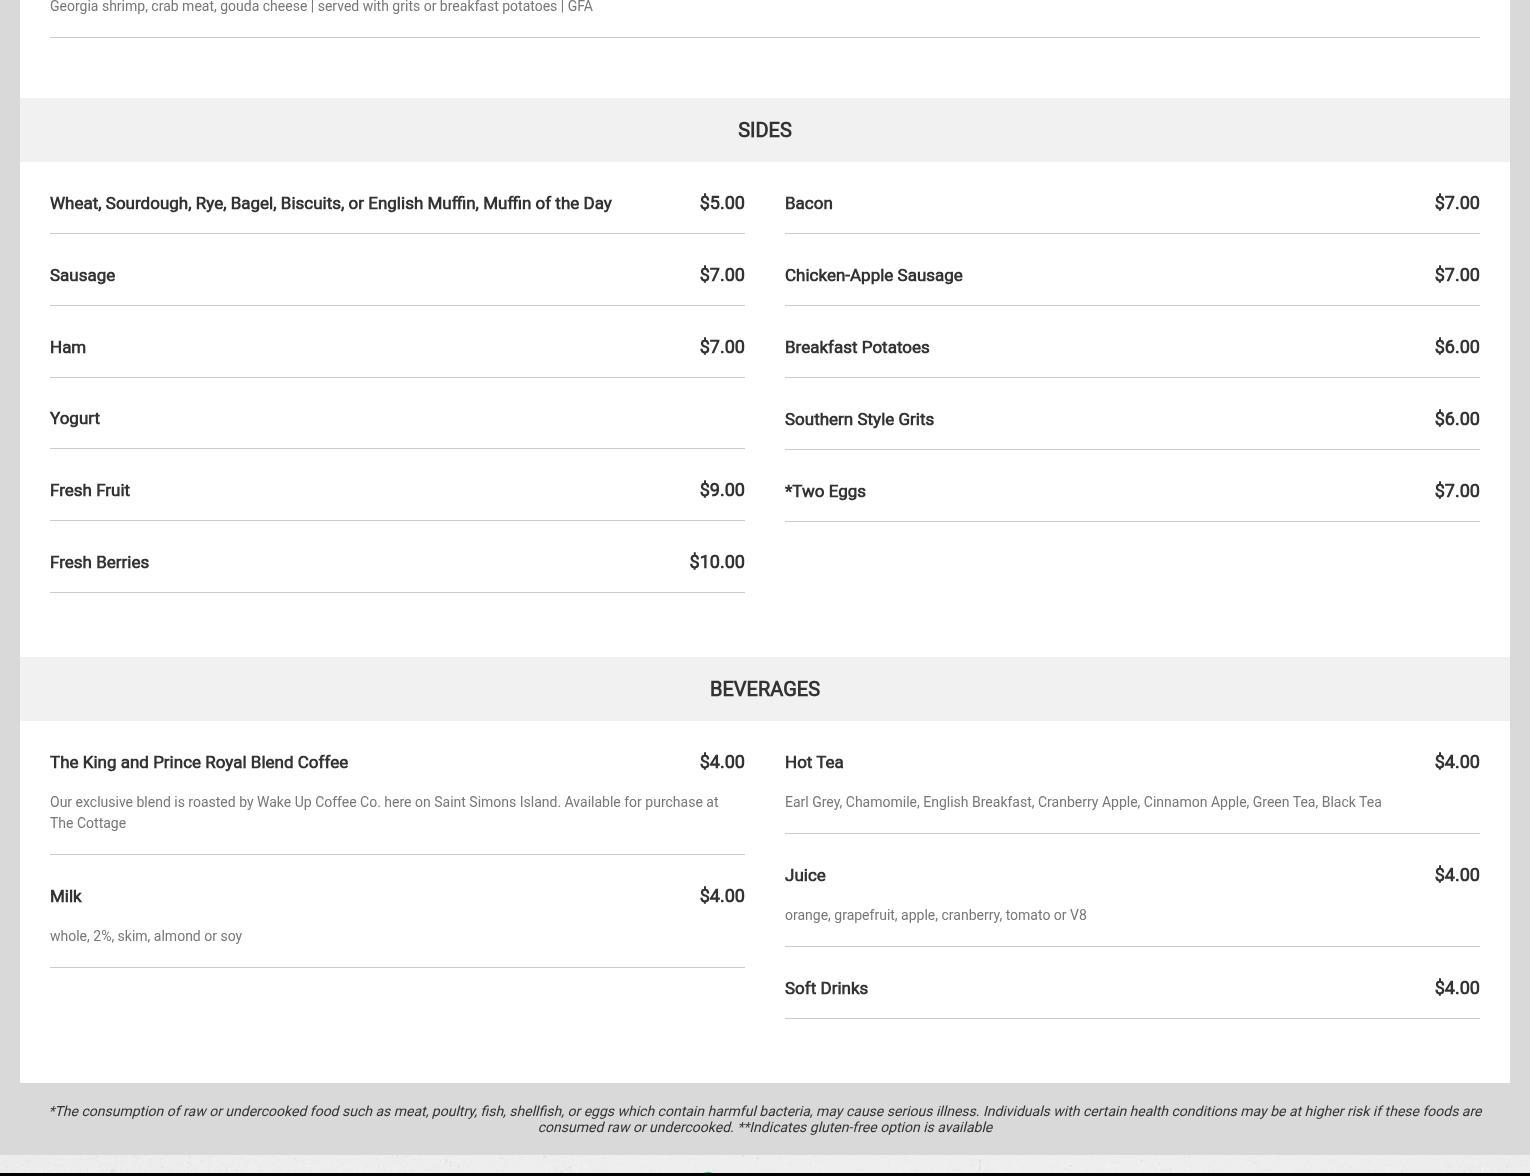The image size is (1530, 1176).
Task: Select the 'Wheat, Sourdough, Rye, Bagel' bread item
Action: coord(330,203)
